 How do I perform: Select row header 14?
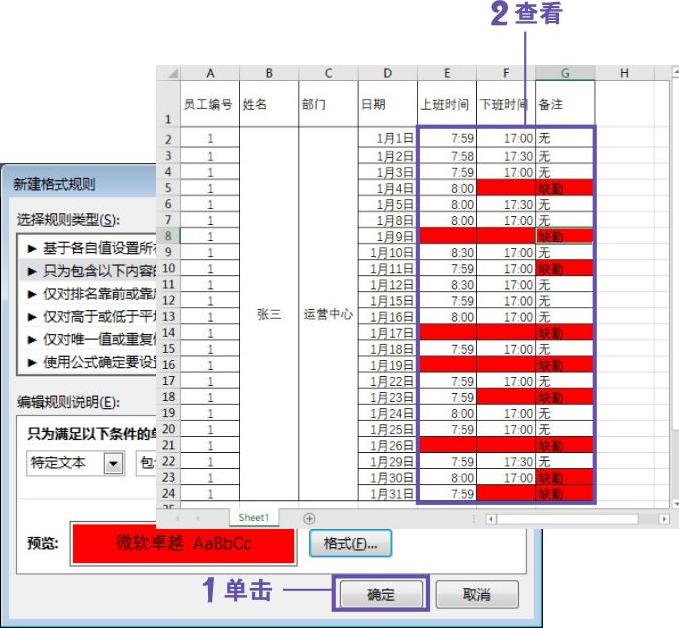168,333
